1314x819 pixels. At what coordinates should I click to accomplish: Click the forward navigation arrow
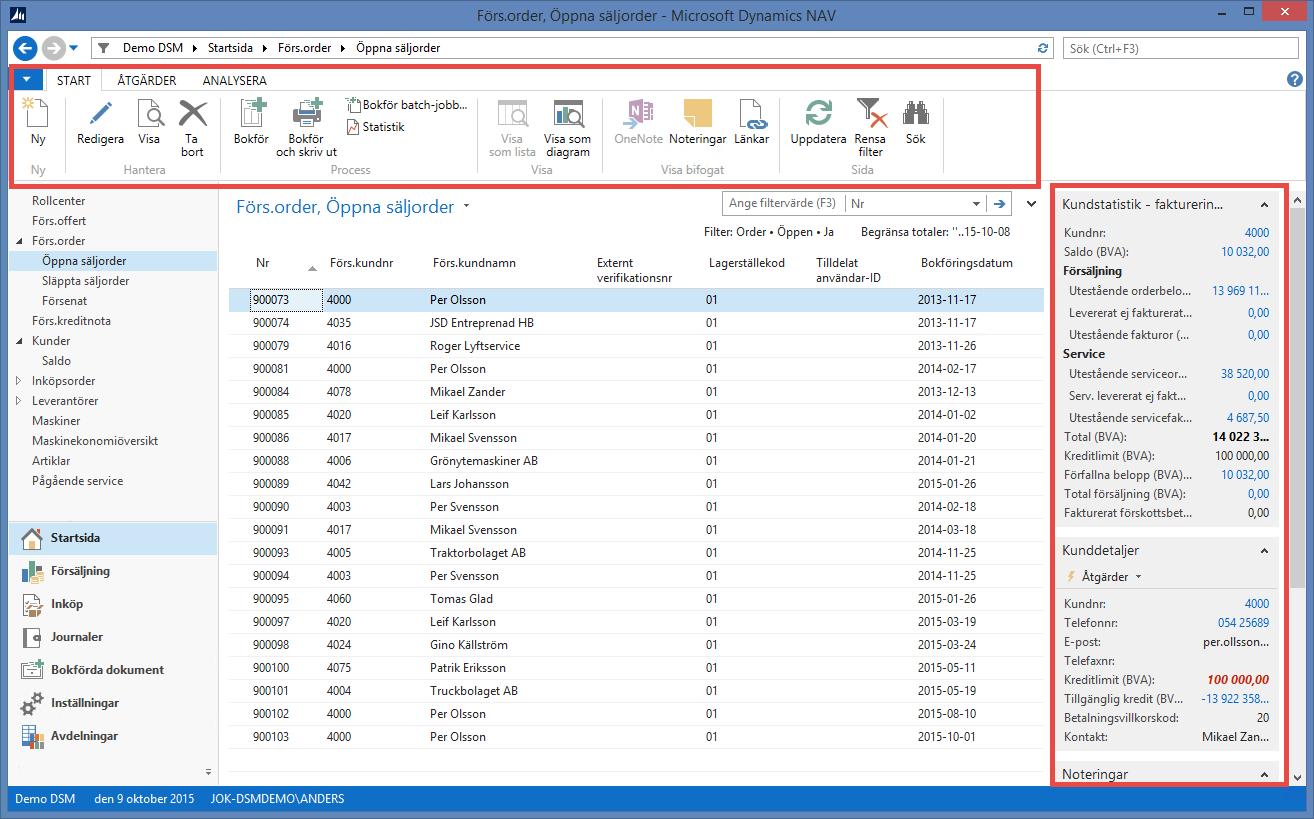[53, 48]
